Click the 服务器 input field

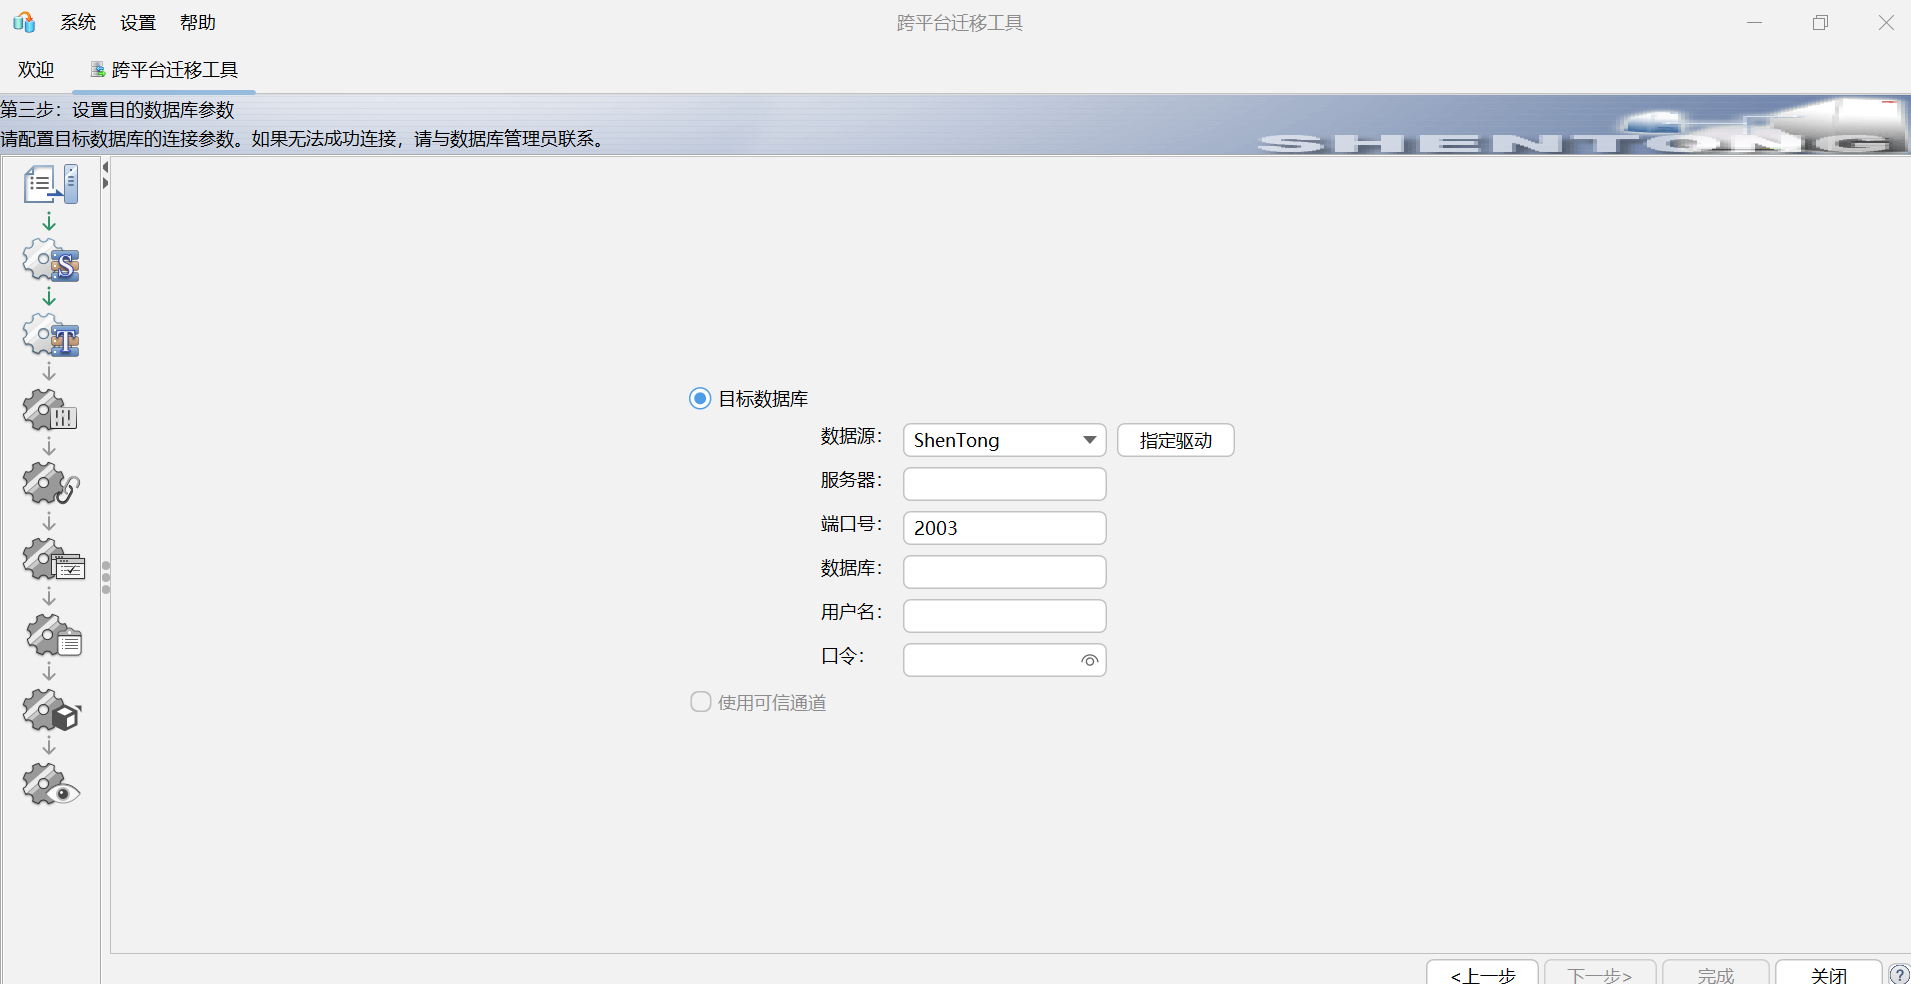pos(1004,484)
